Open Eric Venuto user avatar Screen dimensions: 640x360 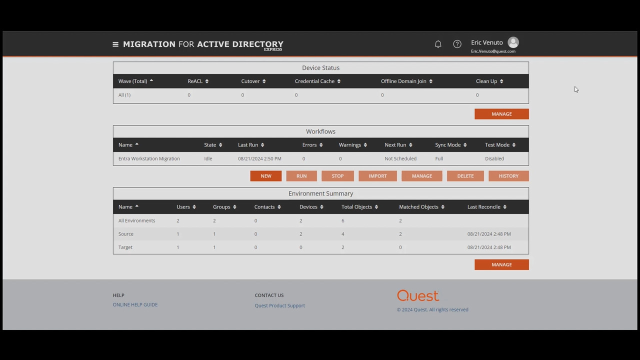click(513, 42)
